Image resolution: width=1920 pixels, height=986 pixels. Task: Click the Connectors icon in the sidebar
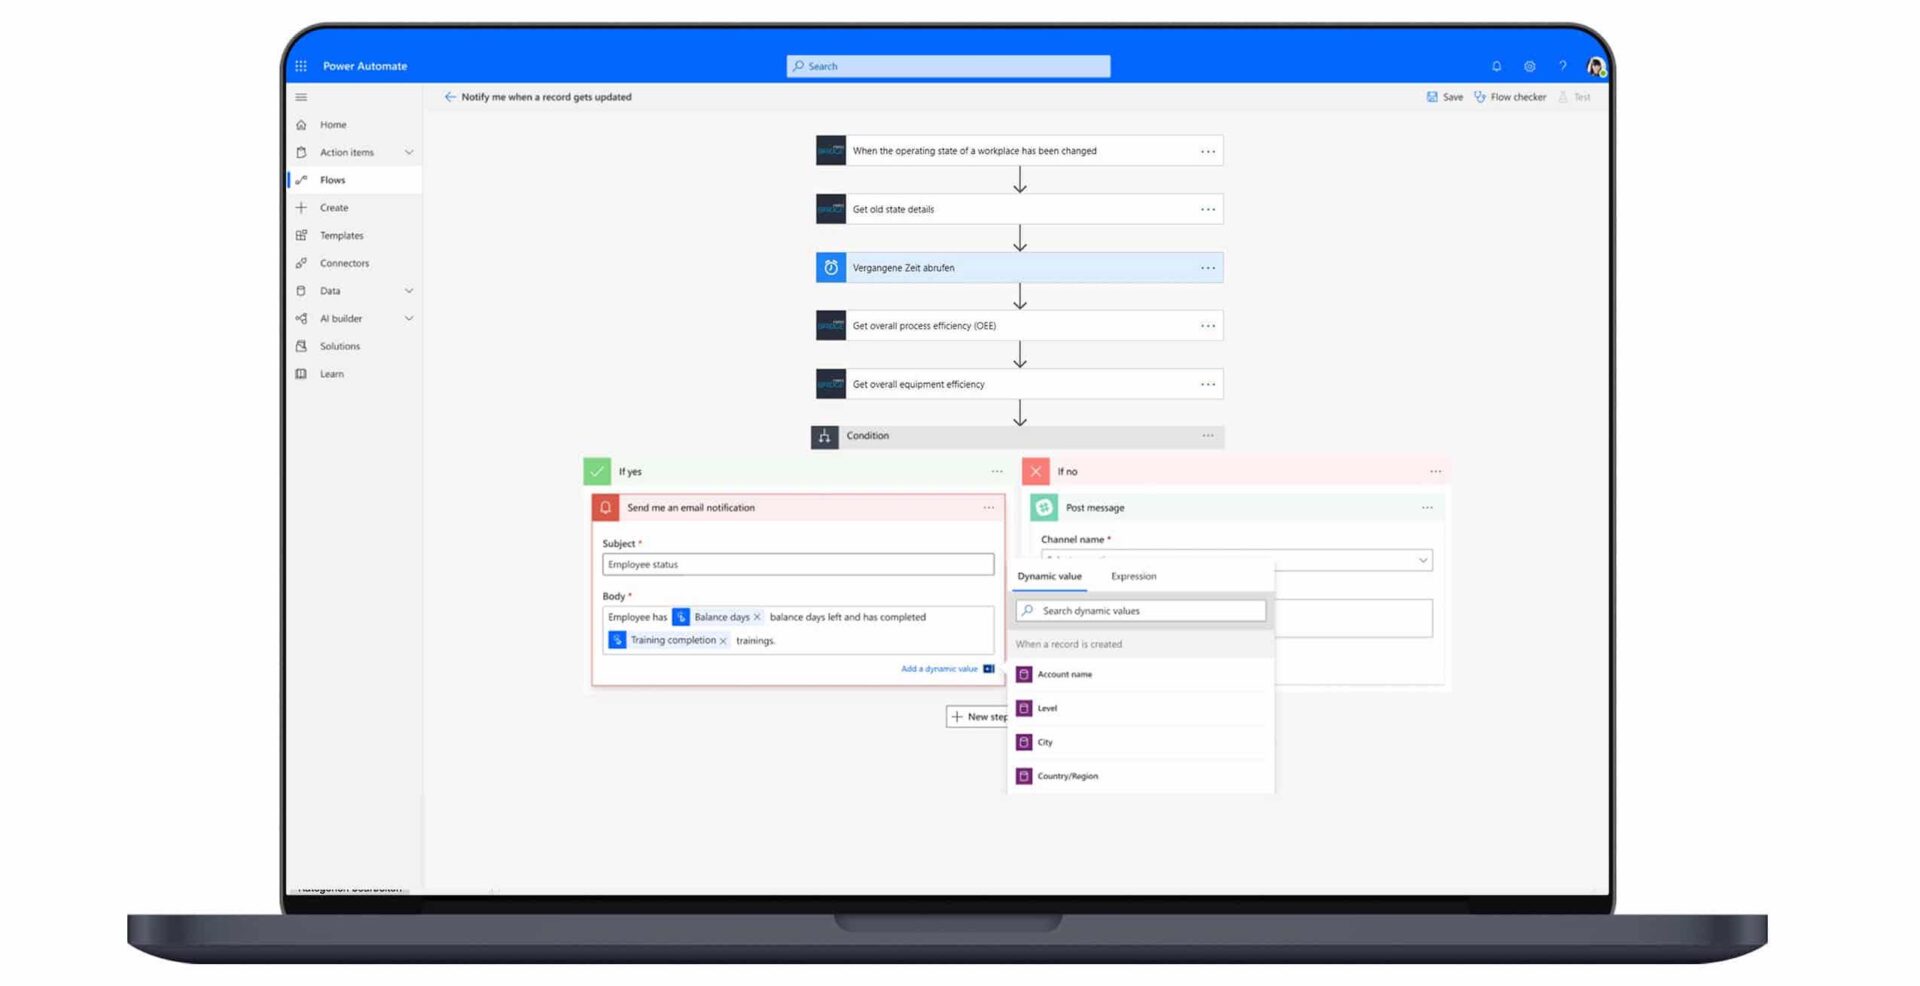pyautogui.click(x=301, y=263)
